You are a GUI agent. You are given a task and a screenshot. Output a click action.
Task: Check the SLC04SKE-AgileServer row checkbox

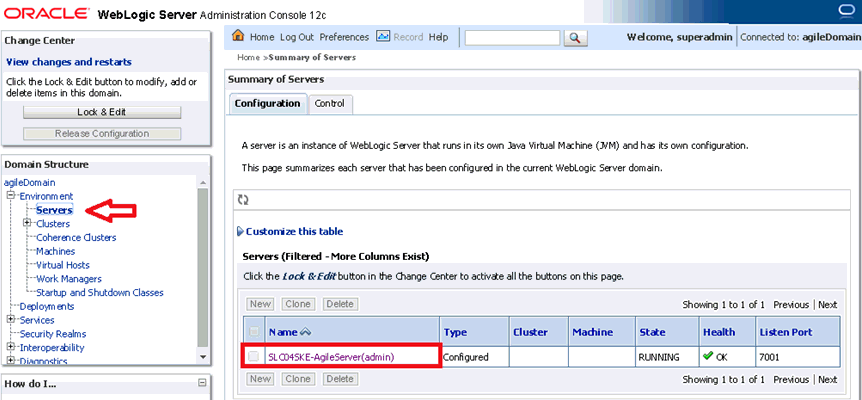253,357
